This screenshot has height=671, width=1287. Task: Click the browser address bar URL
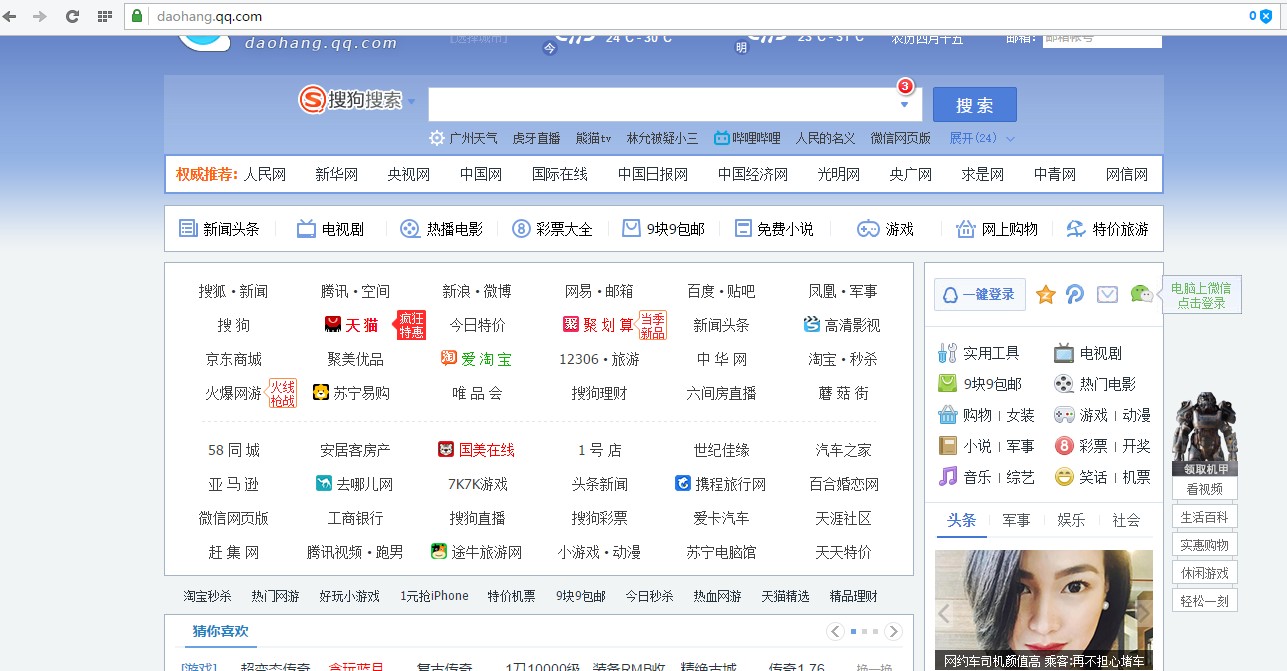tap(209, 16)
